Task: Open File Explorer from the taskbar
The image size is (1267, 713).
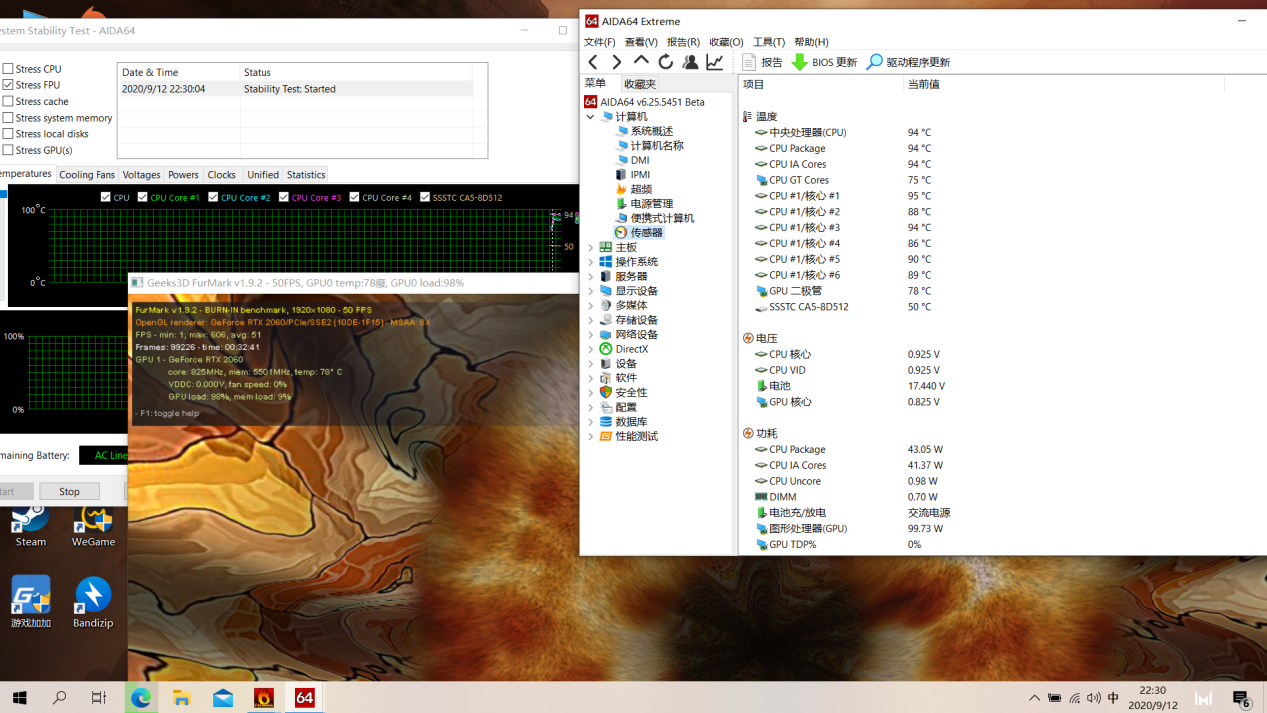Action: [182, 697]
